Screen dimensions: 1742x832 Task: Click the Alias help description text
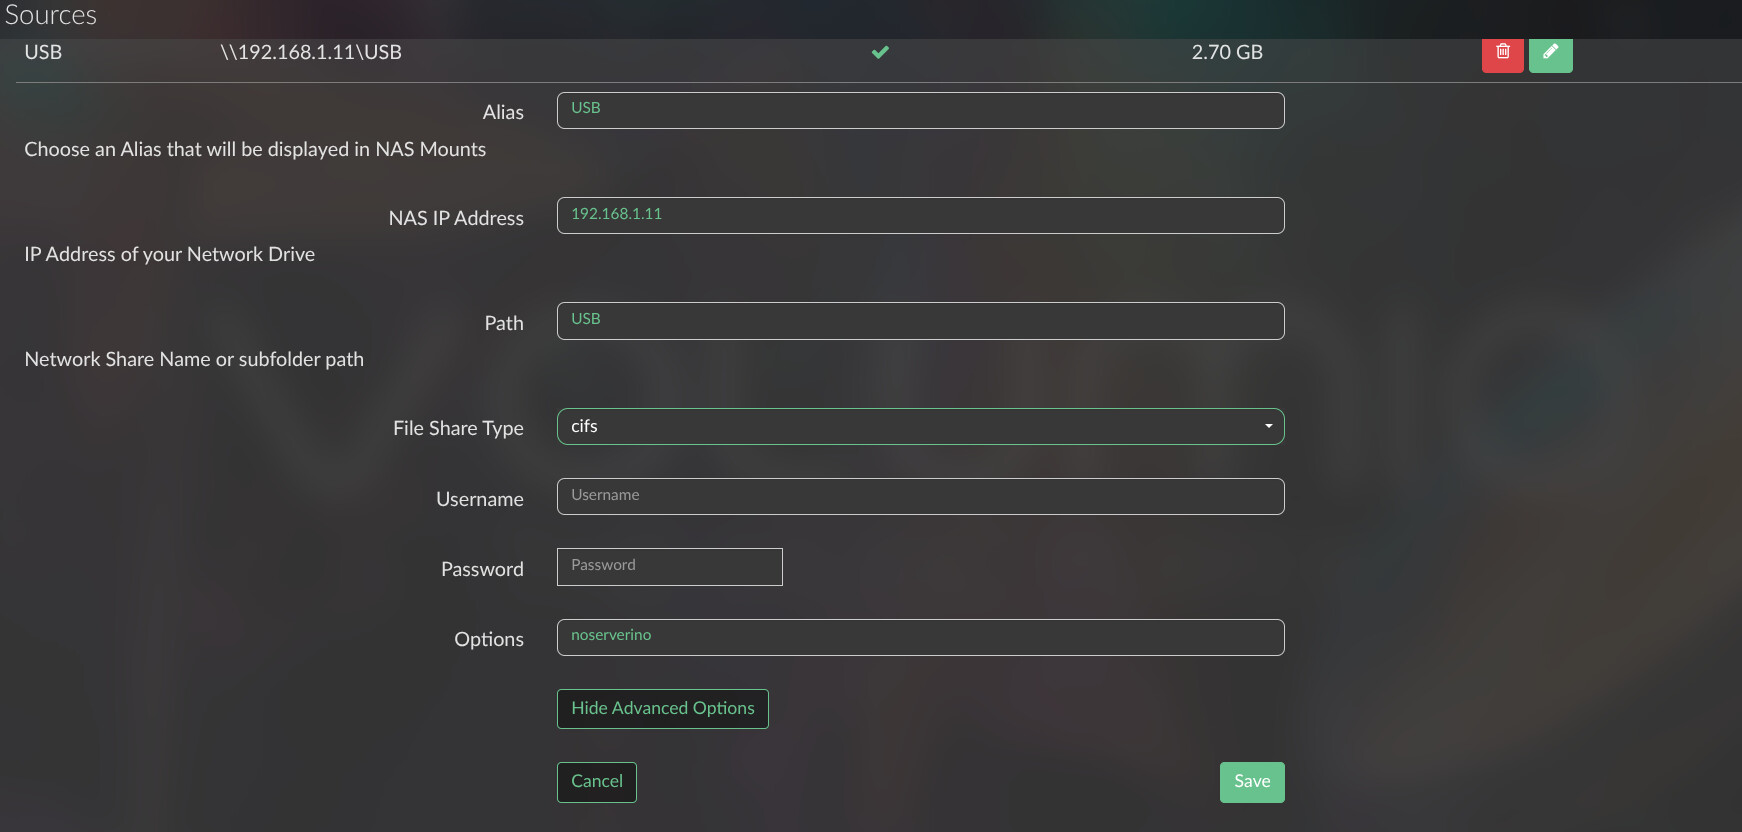(x=255, y=150)
